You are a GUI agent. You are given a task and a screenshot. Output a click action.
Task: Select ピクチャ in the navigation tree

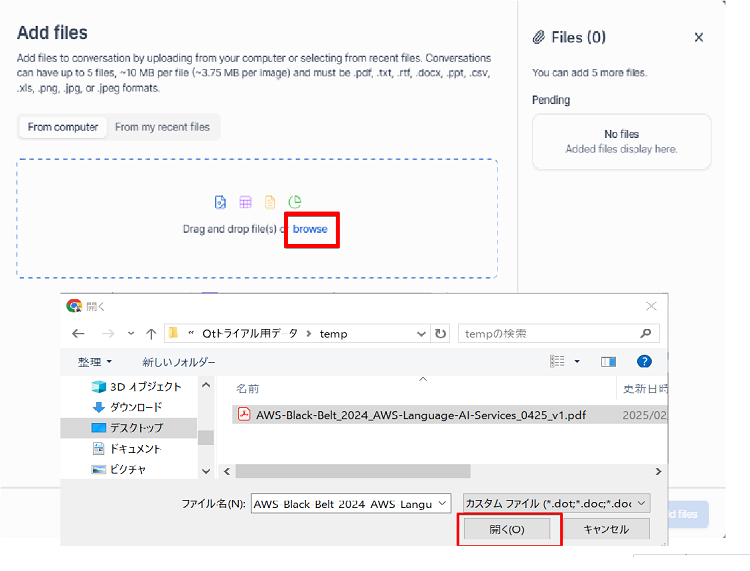(x=119, y=469)
